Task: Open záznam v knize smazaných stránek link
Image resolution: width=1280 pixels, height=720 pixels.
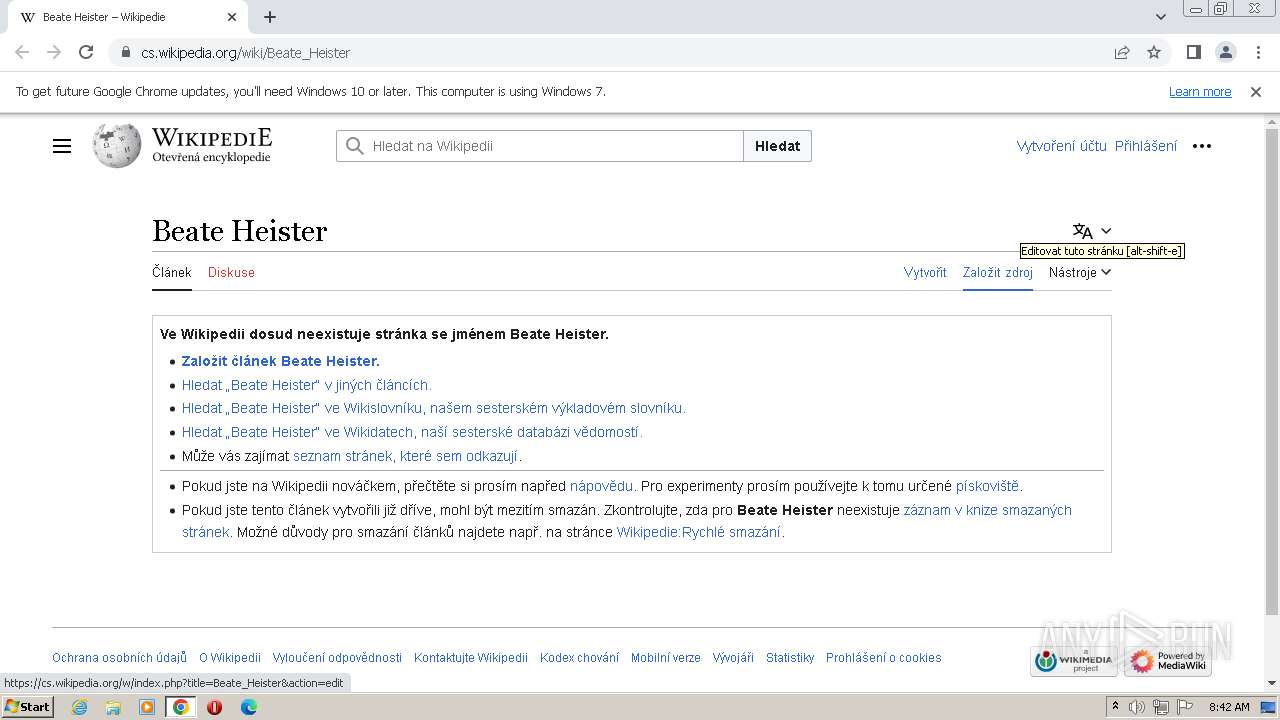Action: (x=987, y=510)
